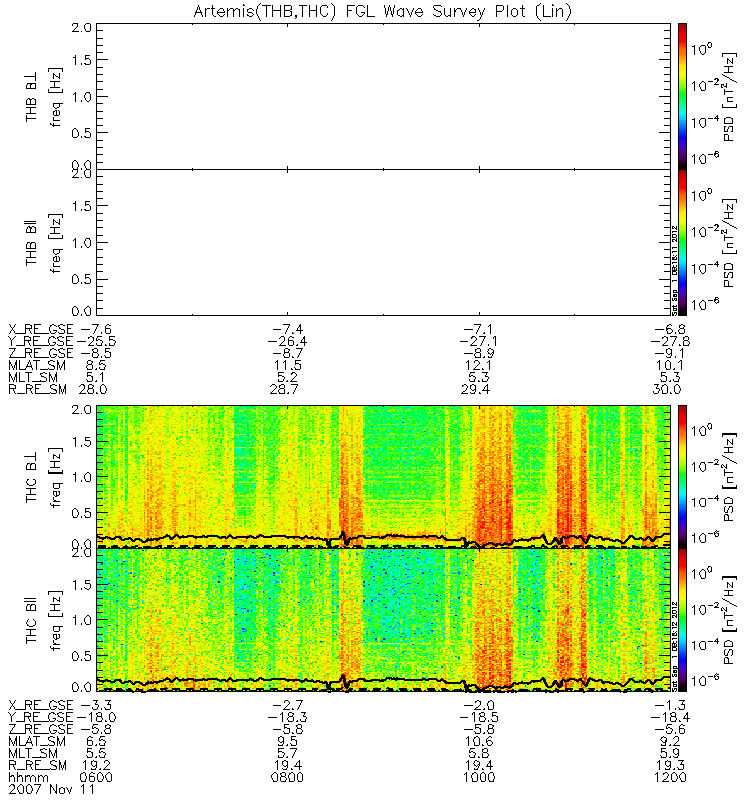Click the '1000' time label

pos(479,778)
